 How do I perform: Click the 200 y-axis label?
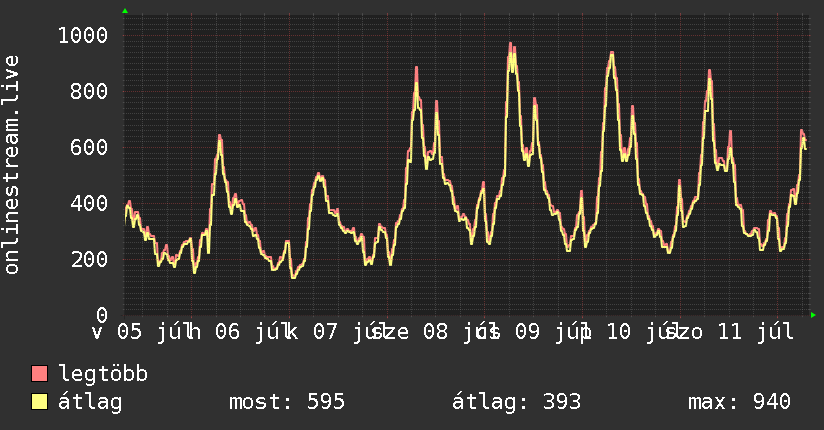[89, 259]
